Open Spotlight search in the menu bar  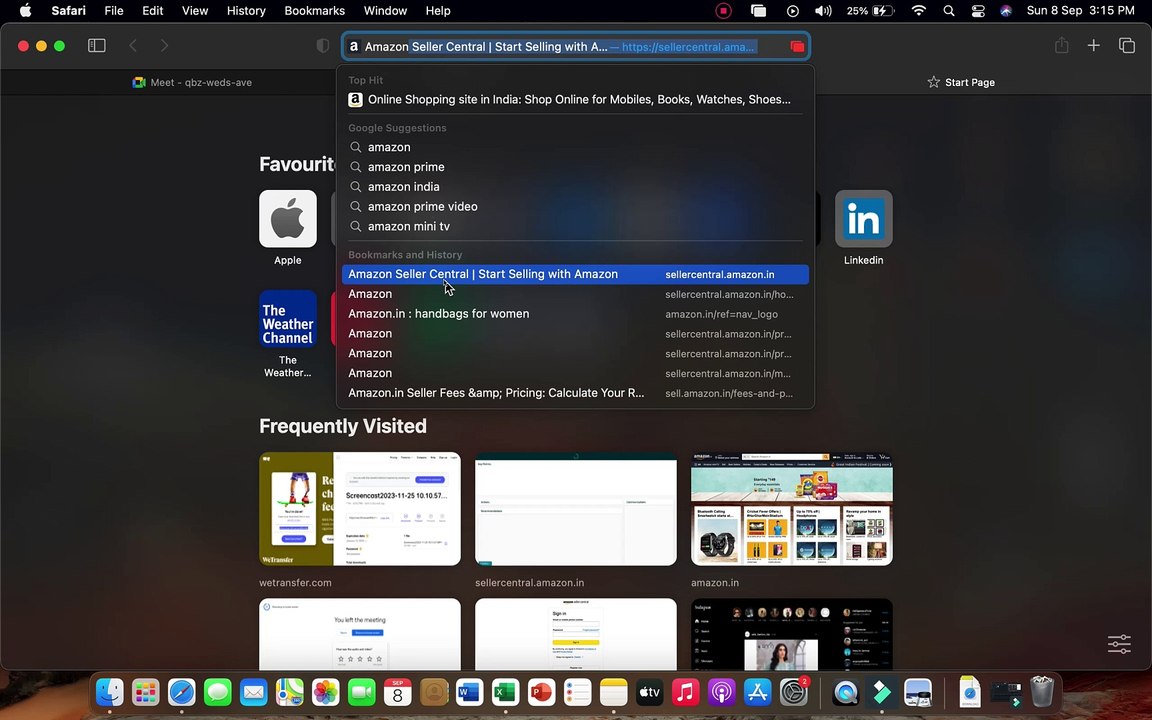[948, 10]
